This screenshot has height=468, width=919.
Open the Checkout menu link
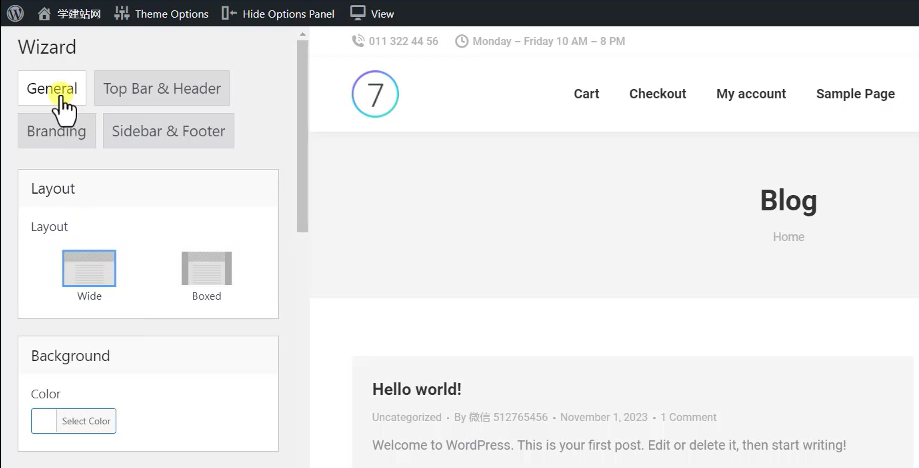[658, 94]
